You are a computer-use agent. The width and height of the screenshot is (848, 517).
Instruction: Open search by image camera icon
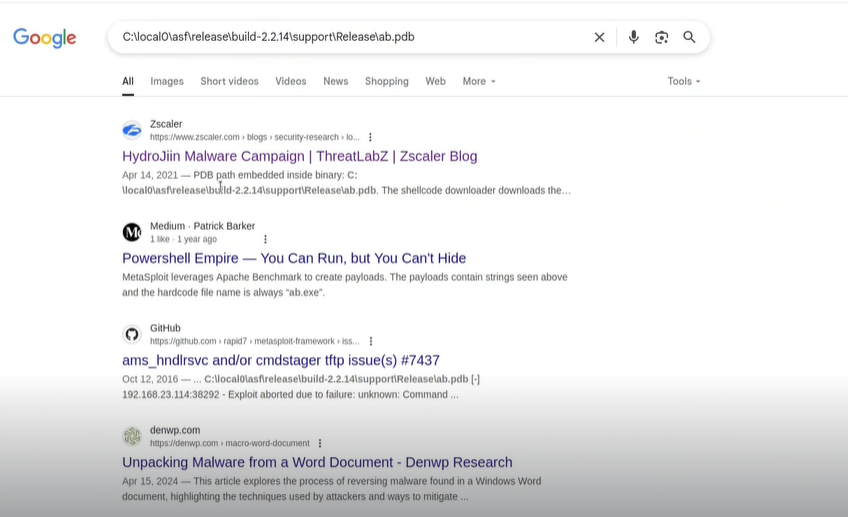point(661,37)
